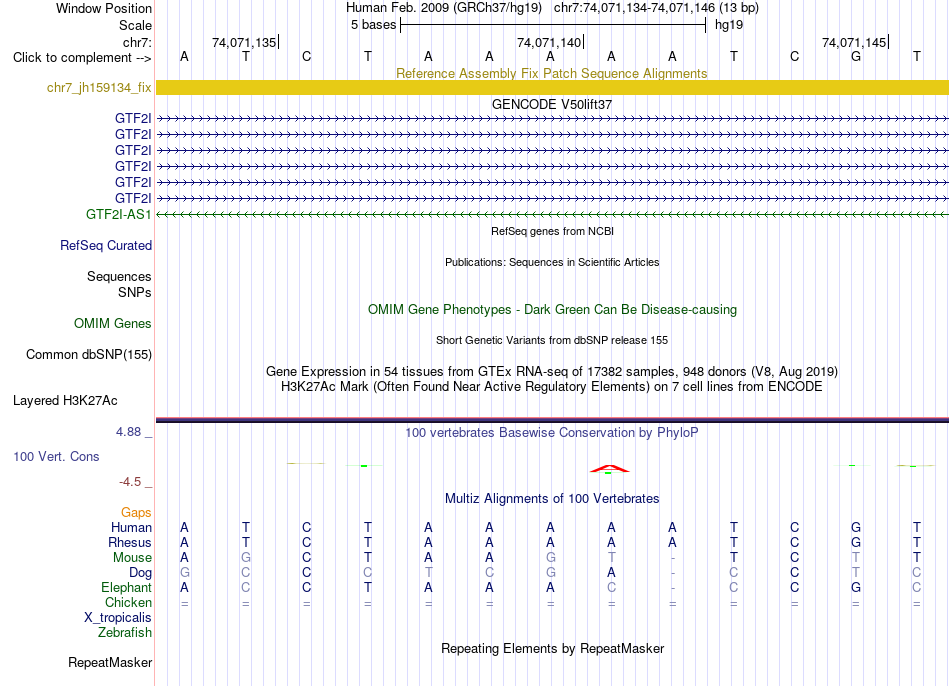This screenshot has width=950, height=686.
Task: Click the Layered H3K27Ac track label
Action: (x=65, y=401)
